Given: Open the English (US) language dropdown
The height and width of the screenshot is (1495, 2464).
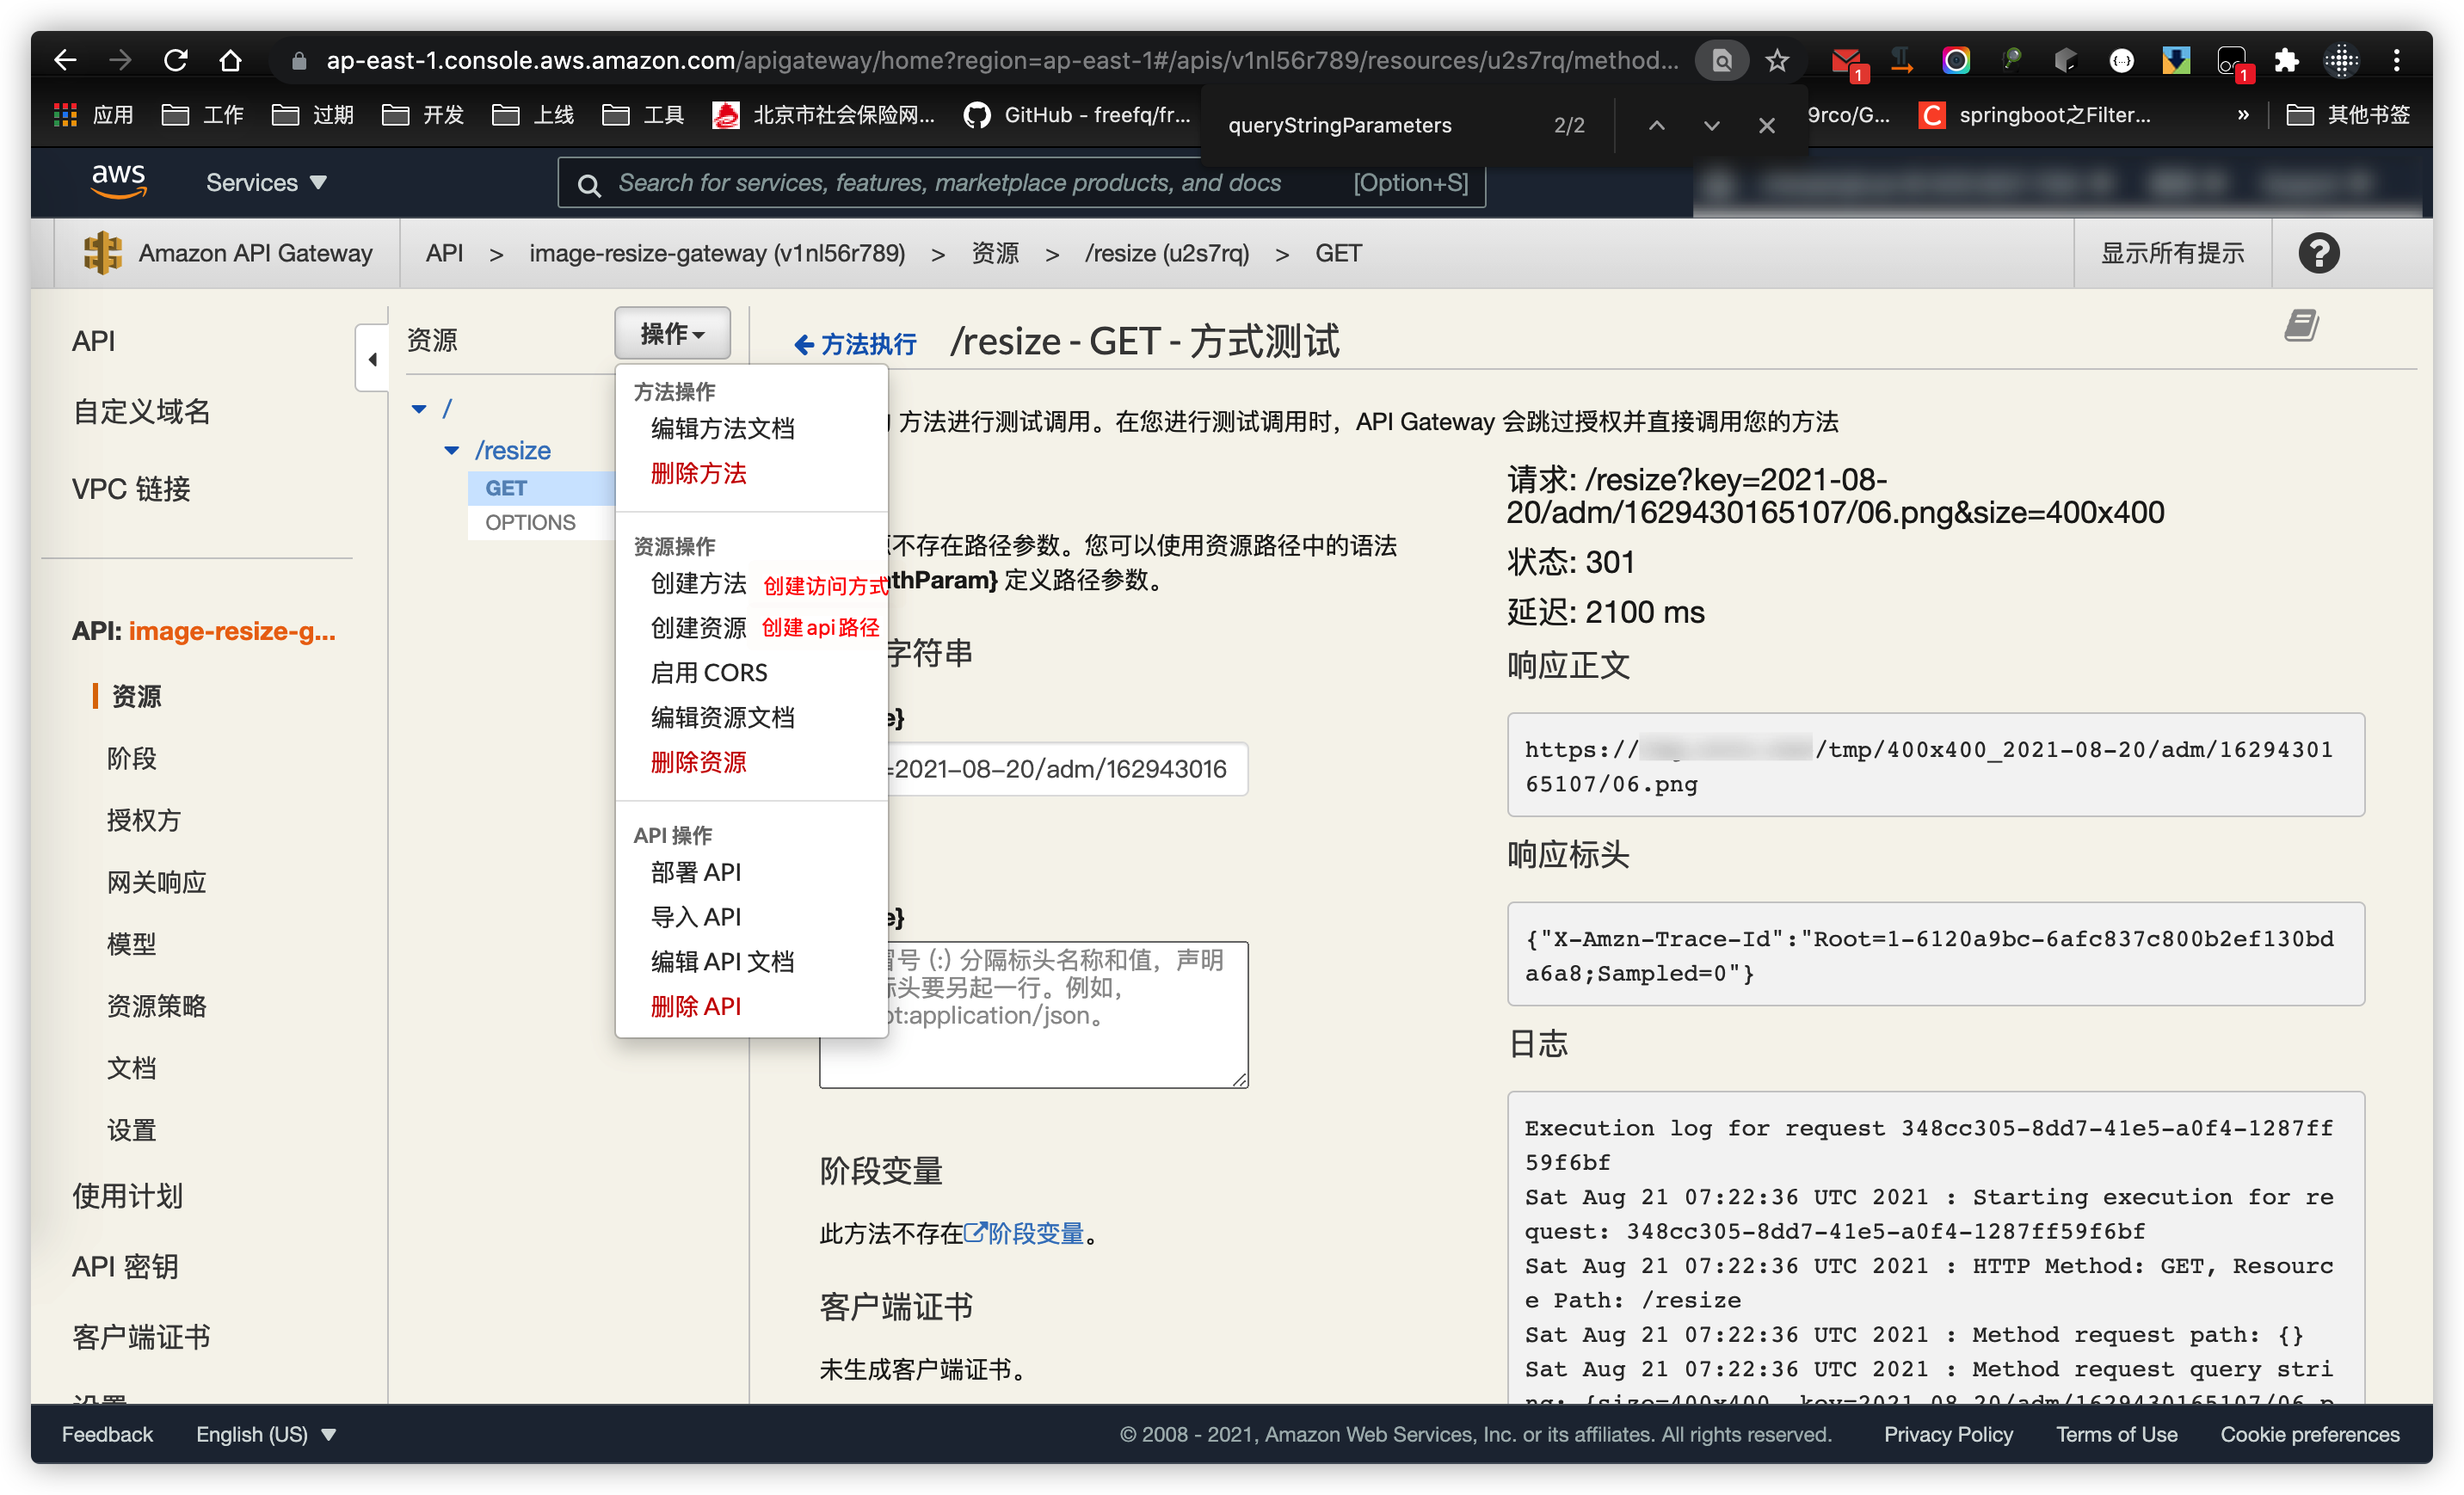Looking at the screenshot, I should pos(266,1434).
